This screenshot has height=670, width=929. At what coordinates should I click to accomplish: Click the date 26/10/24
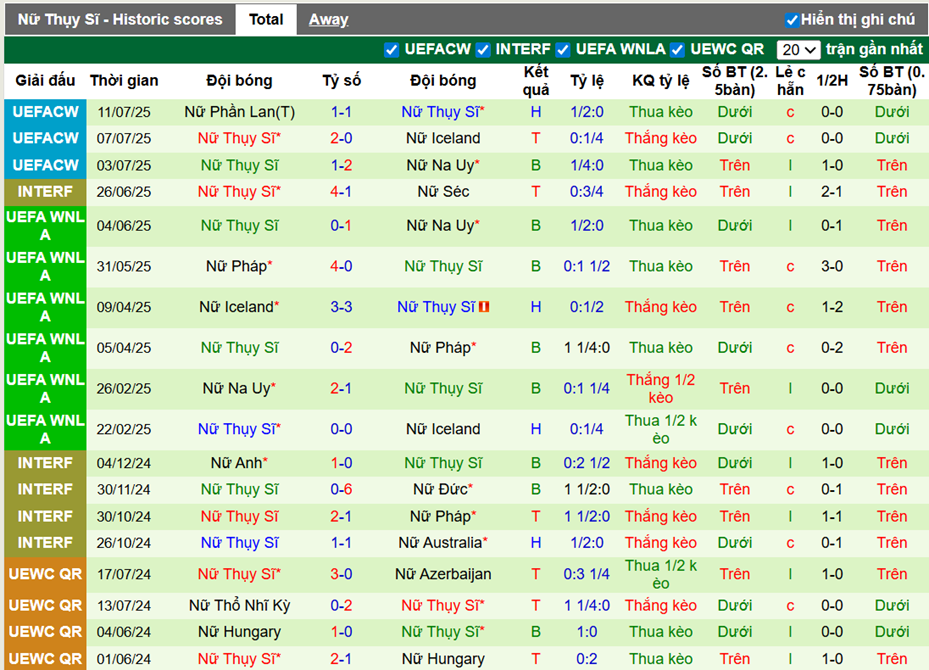coord(124,543)
